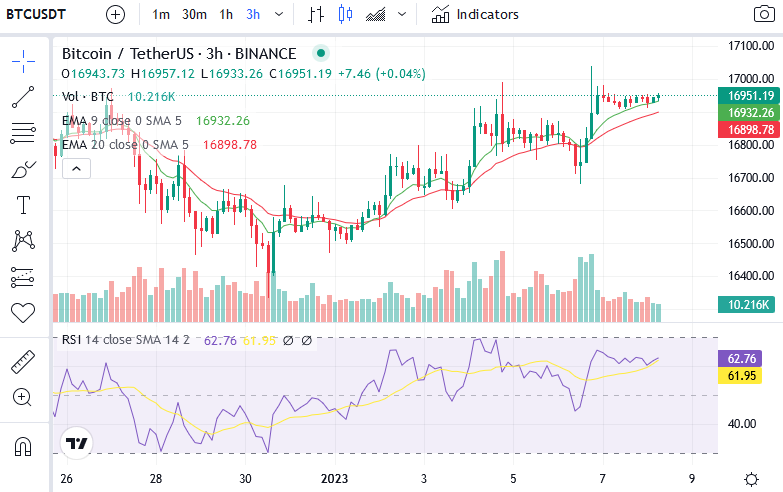This screenshot has height=492, width=783.
Task: Add chart to favorites with heart icon
Action: 23,313
